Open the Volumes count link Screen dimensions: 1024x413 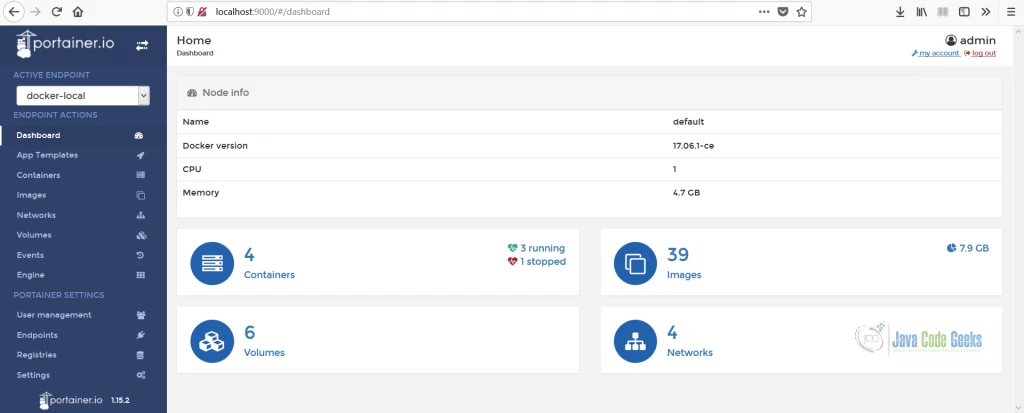pyautogui.click(x=264, y=341)
